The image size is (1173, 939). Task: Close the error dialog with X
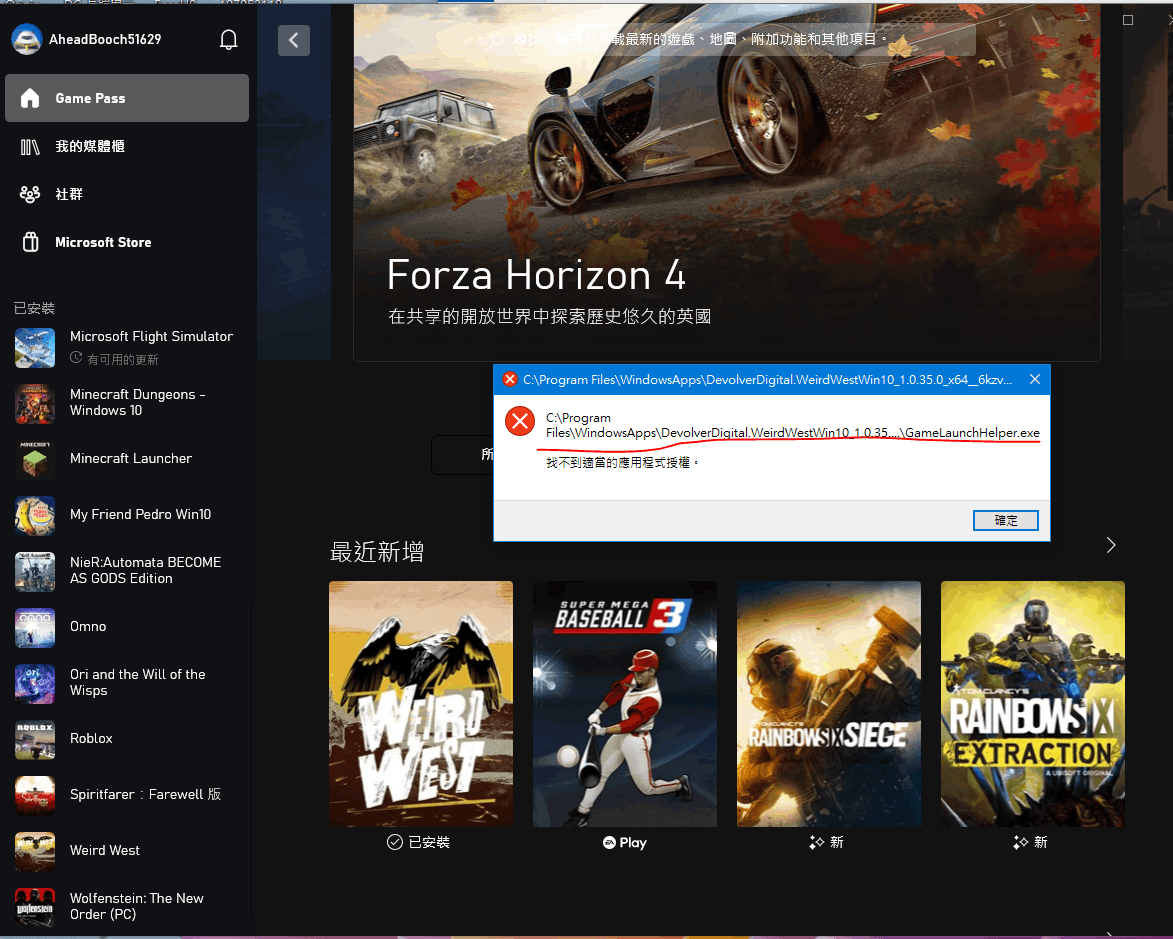[1035, 379]
